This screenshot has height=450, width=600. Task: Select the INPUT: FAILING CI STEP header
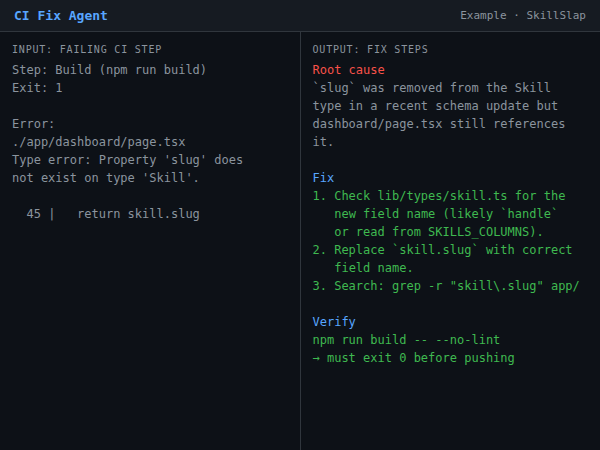pyautogui.click(x=87, y=50)
